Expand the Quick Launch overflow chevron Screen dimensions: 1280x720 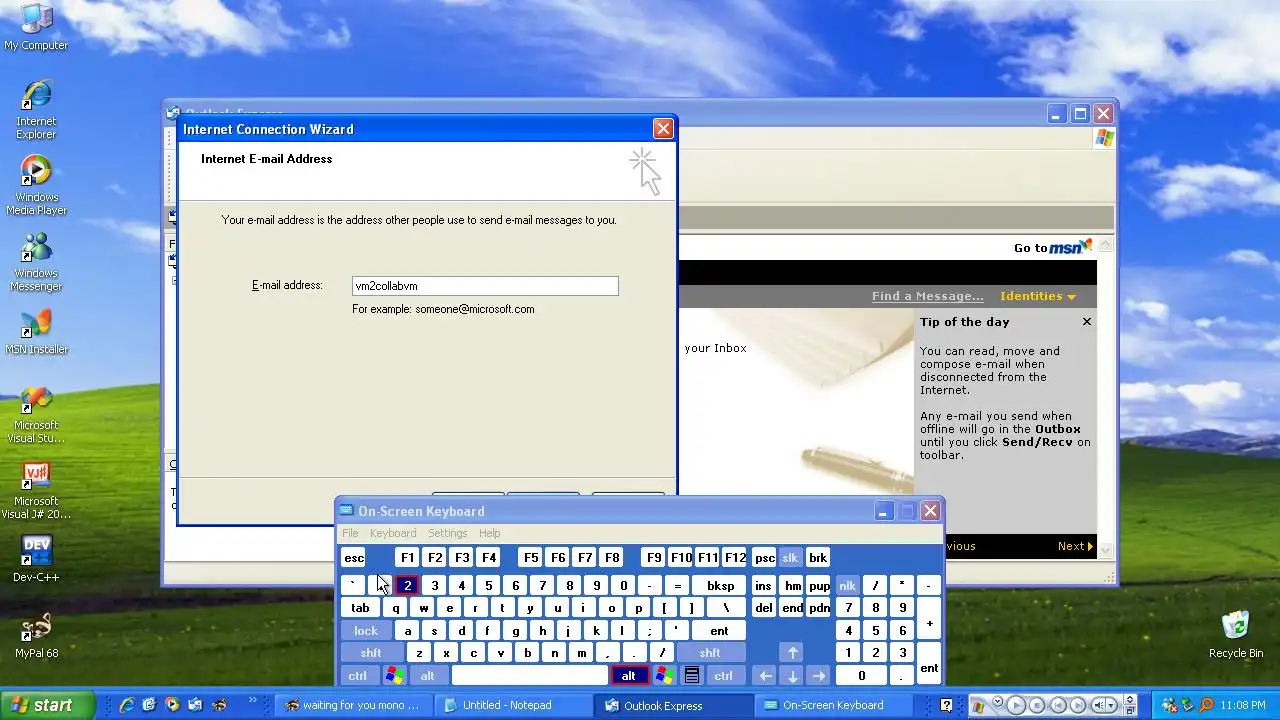coord(253,700)
